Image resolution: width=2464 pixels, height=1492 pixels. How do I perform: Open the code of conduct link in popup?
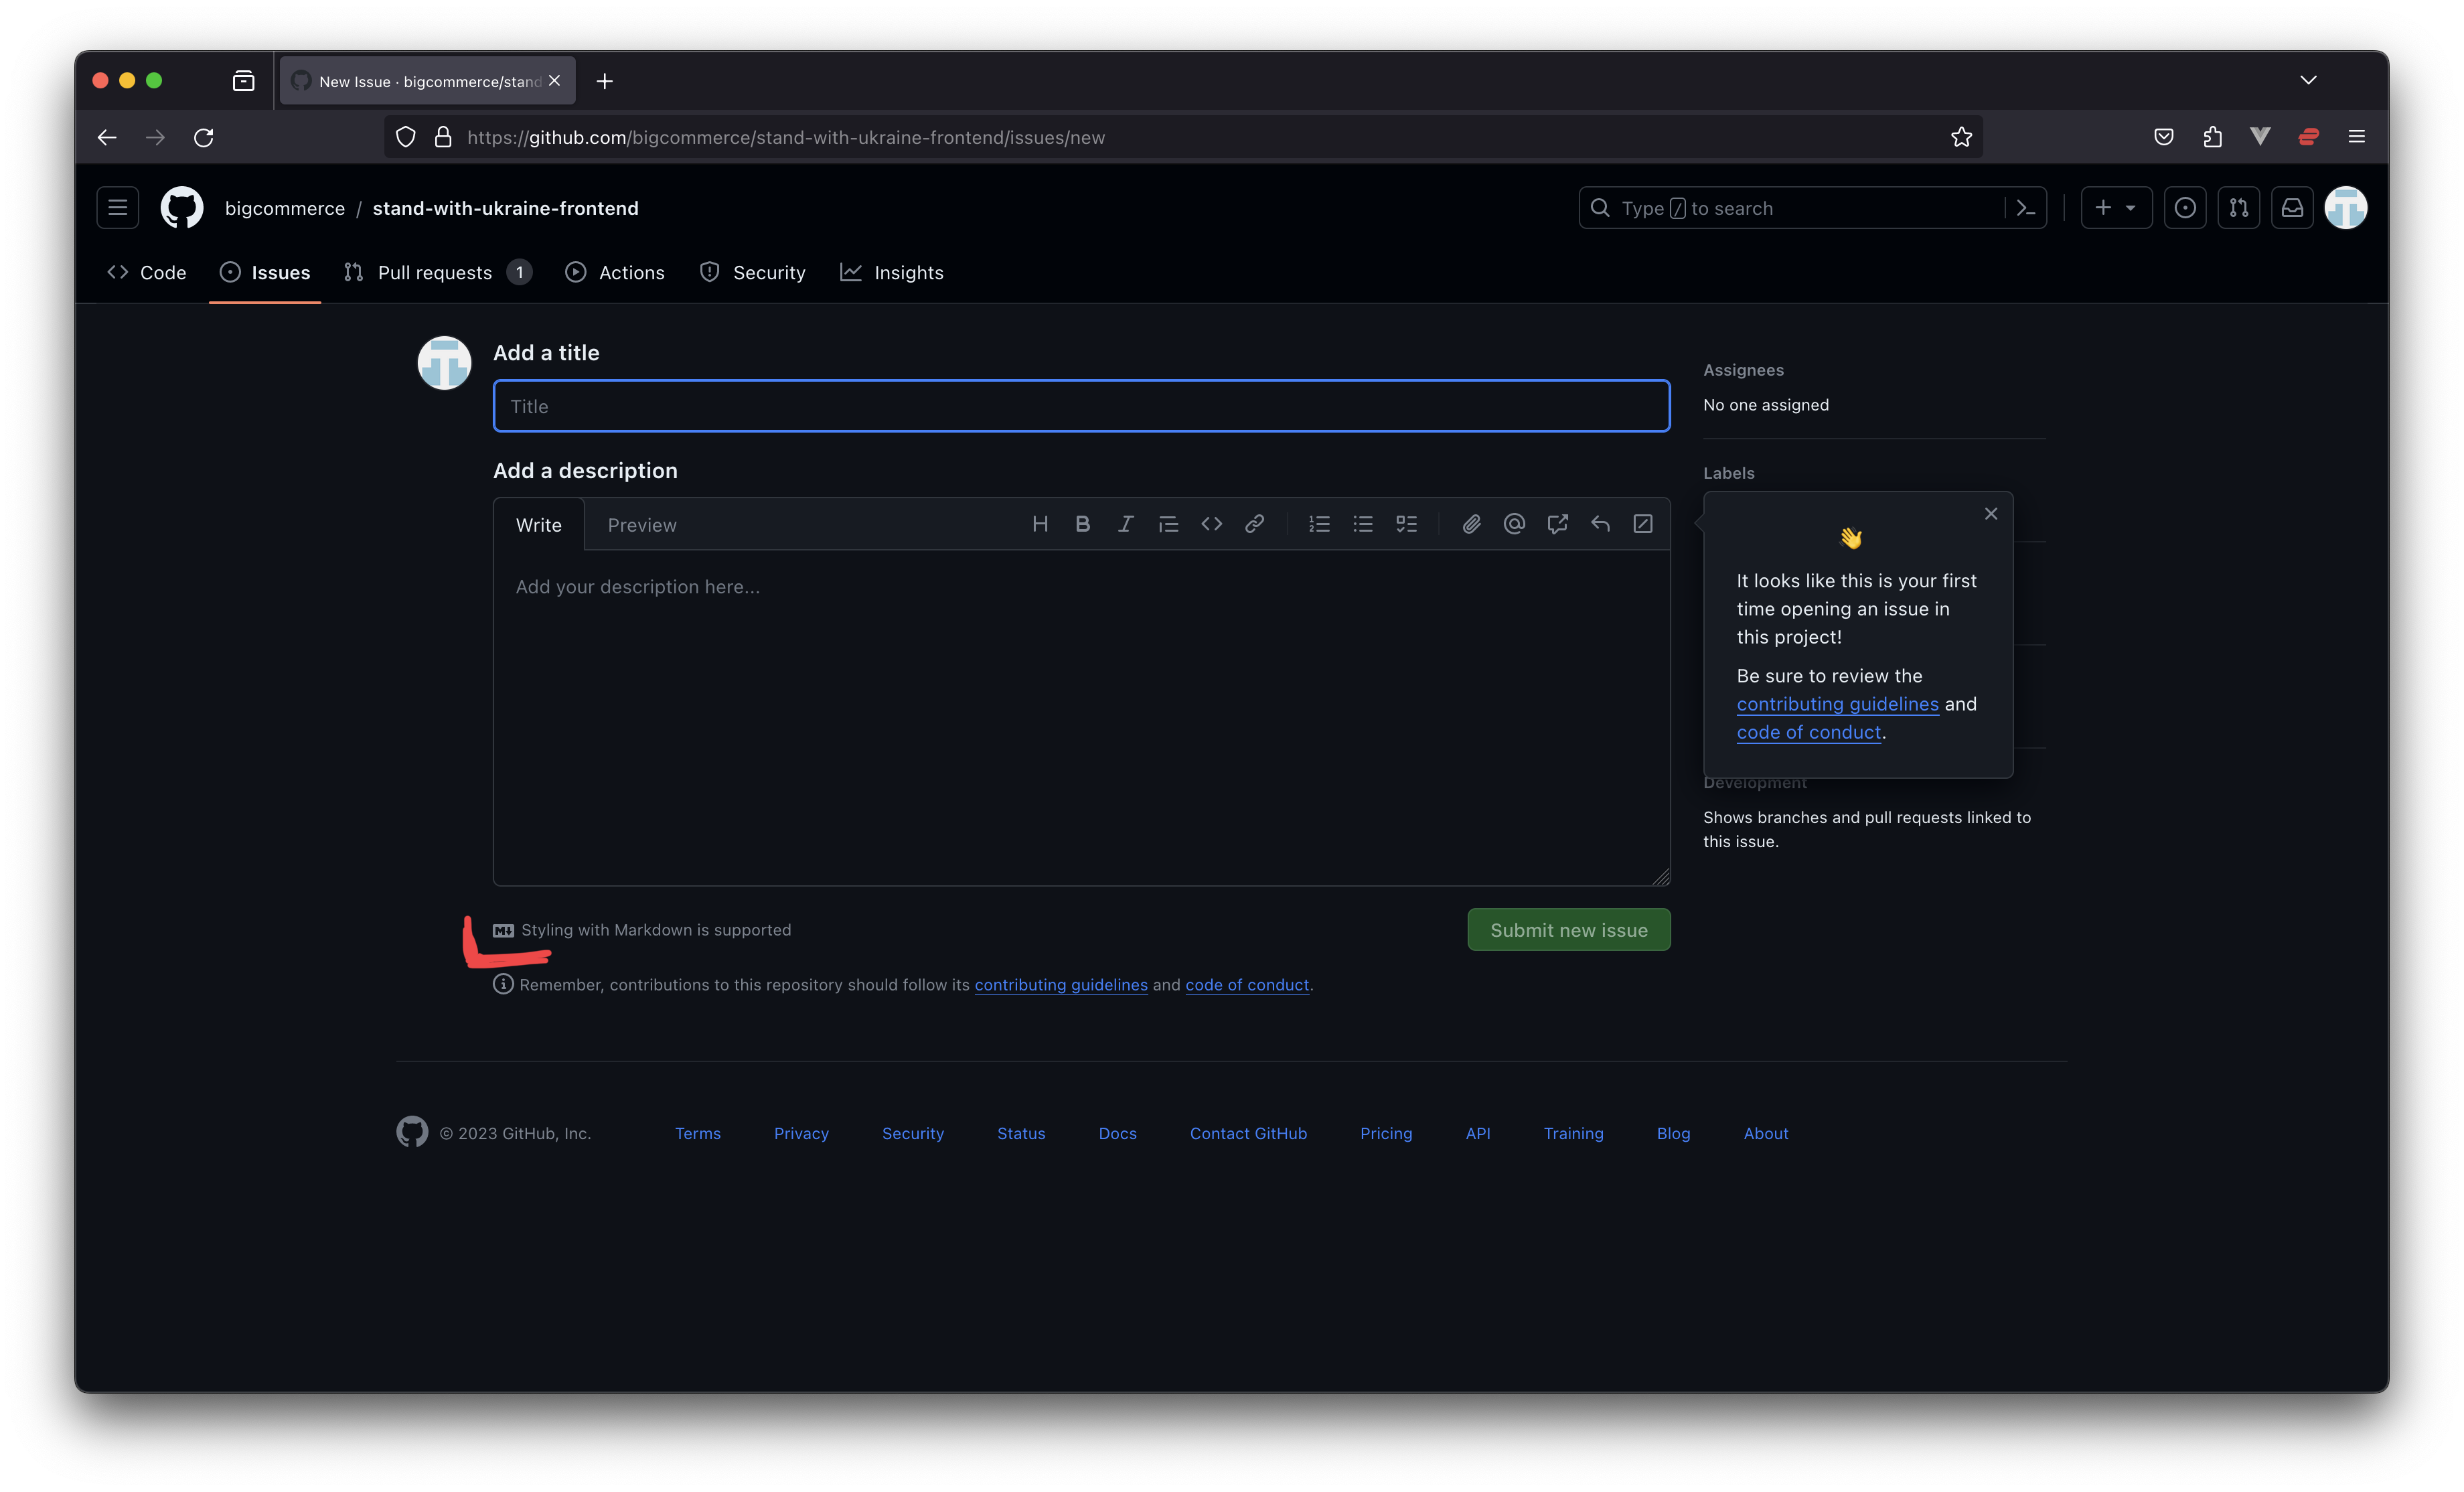(x=1808, y=732)
